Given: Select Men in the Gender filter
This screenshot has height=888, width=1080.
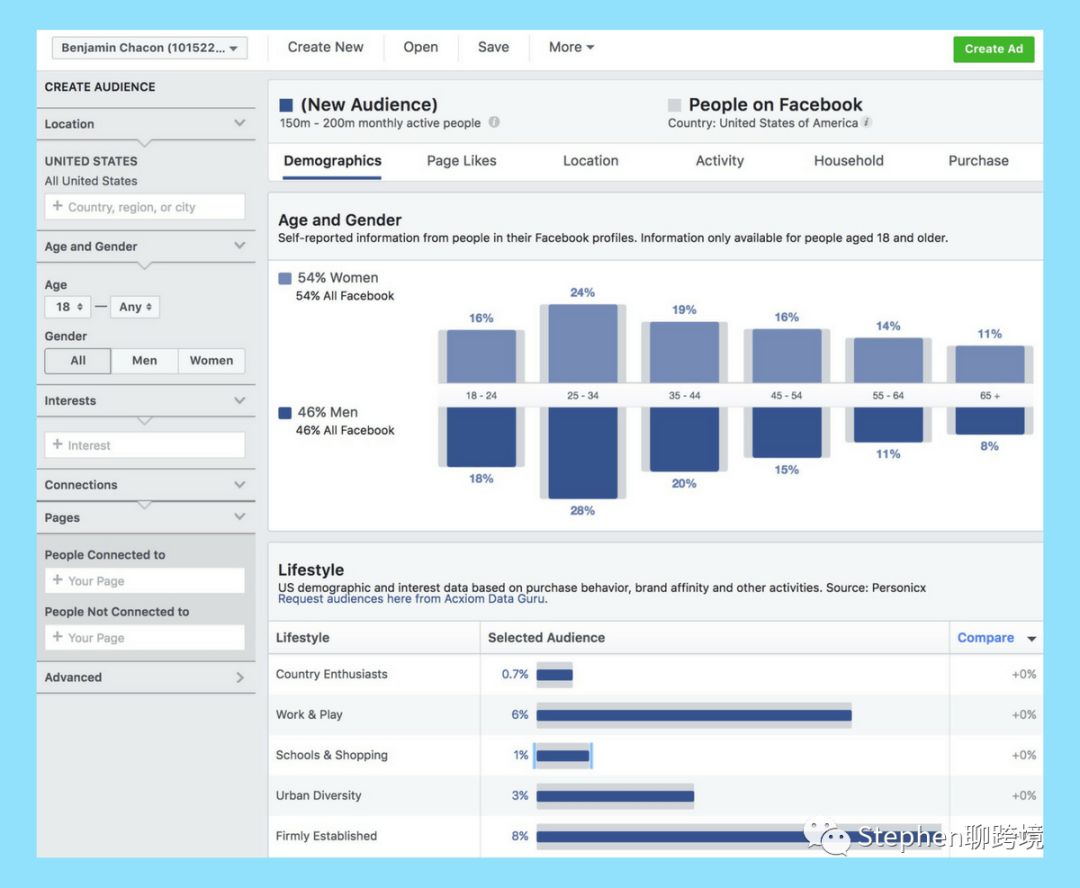Looking at the screenshot, I should (x=145, y=360).
